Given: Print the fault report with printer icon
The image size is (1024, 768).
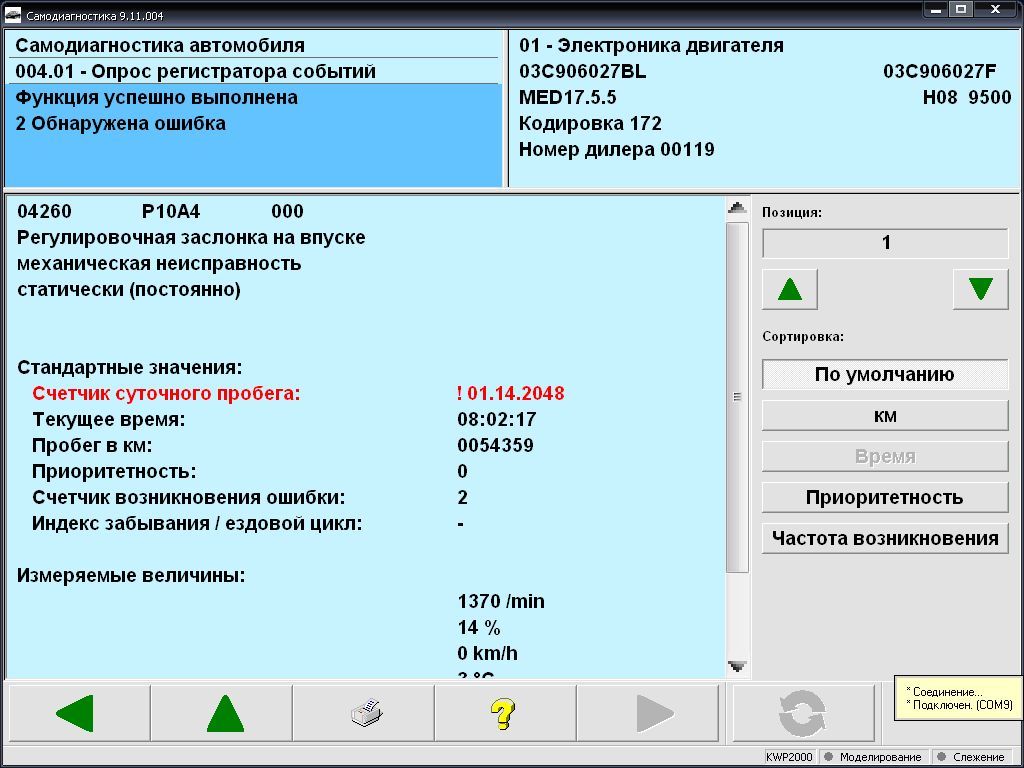Looking at the screenshot, I should point(363,713).
